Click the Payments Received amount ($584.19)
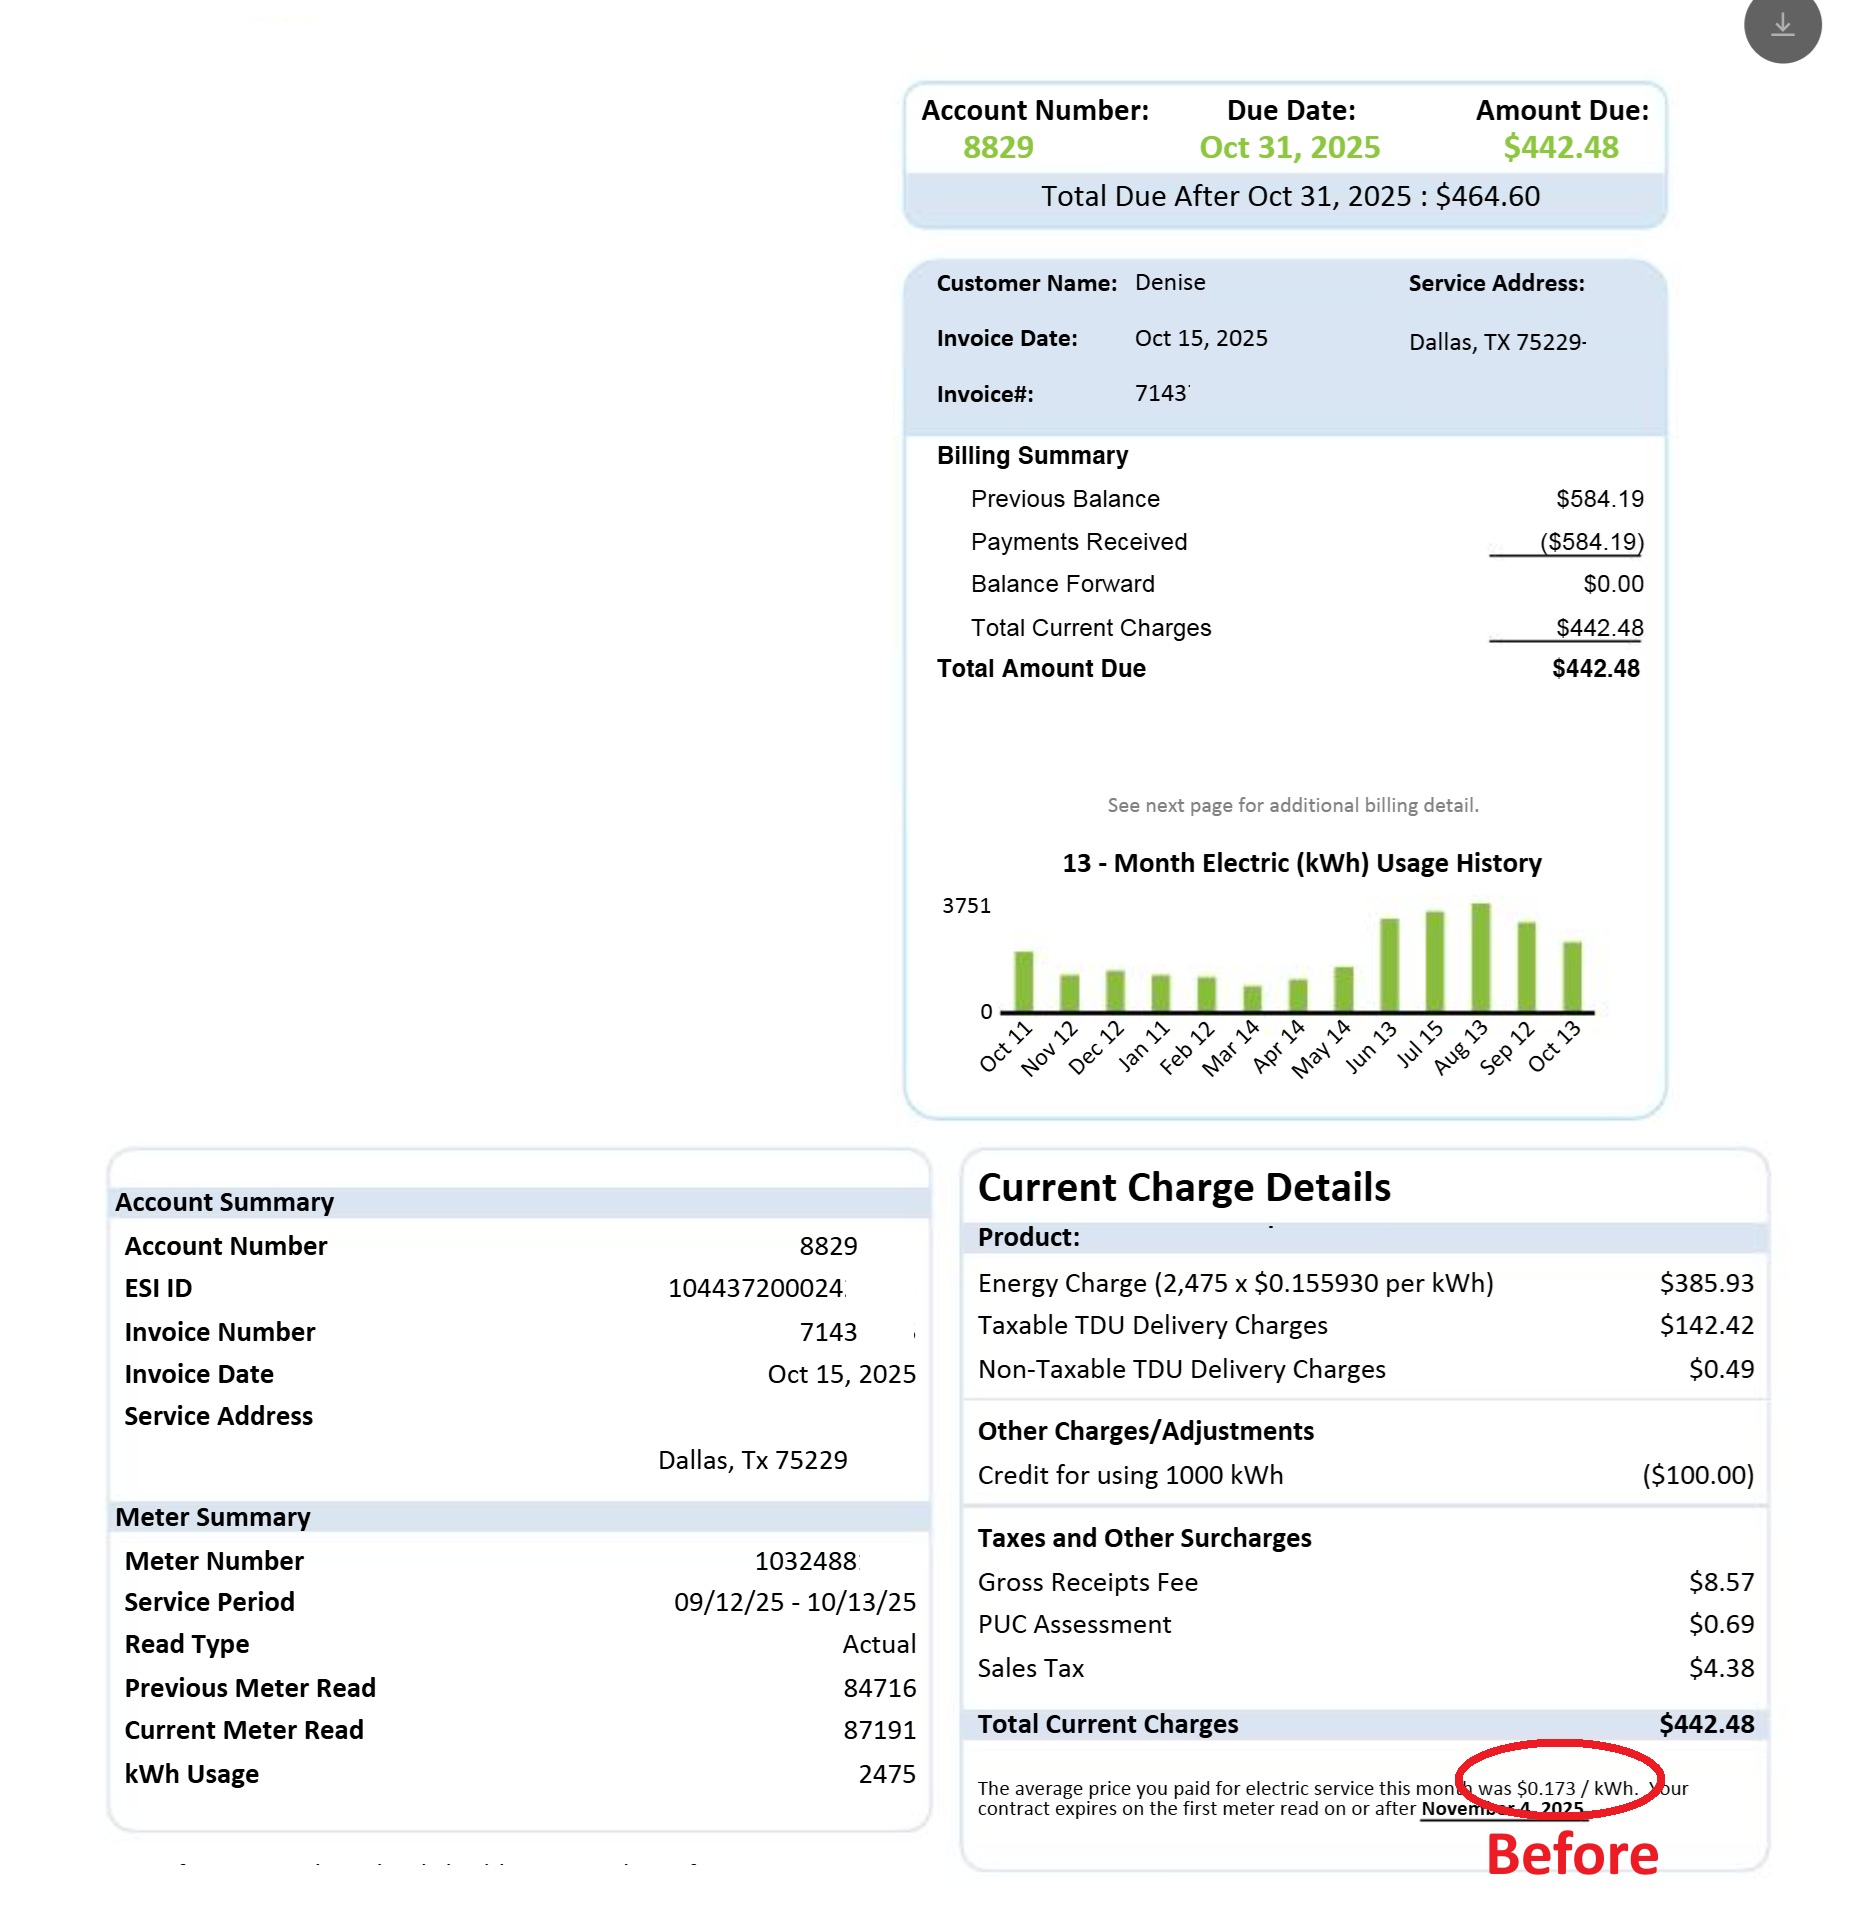 click(x=1591, y=542)
